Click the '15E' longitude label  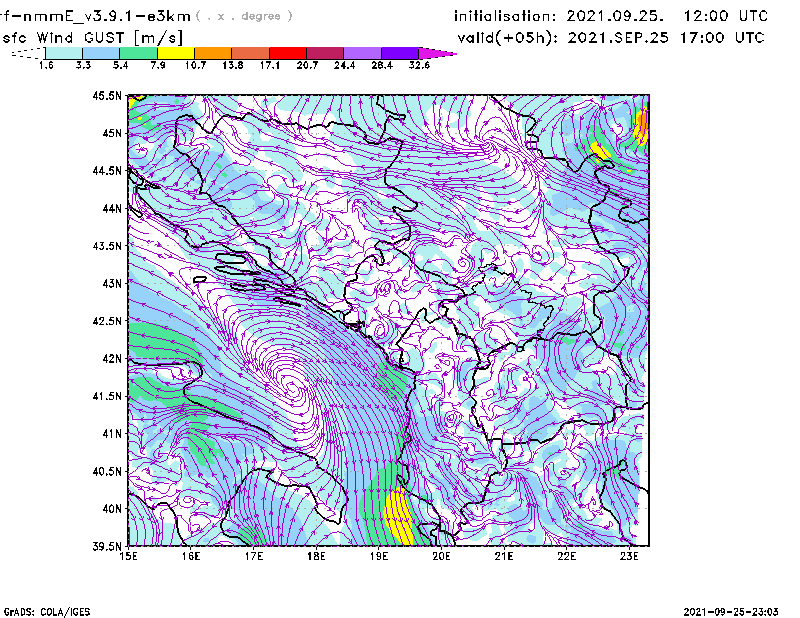(128, 556)
